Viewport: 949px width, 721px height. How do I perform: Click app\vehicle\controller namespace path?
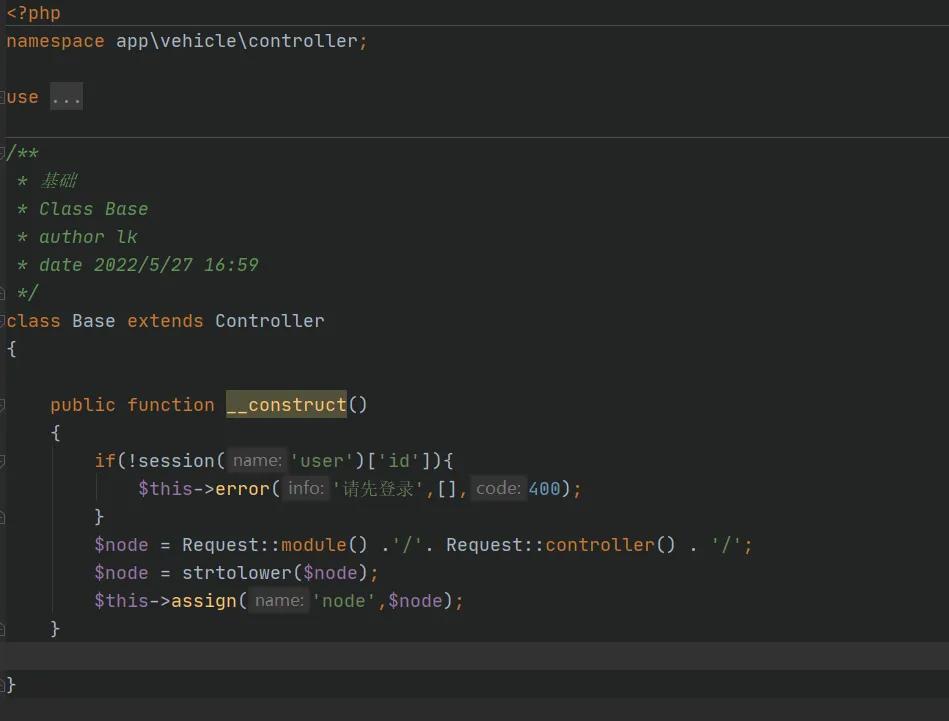tap(237, 41)
